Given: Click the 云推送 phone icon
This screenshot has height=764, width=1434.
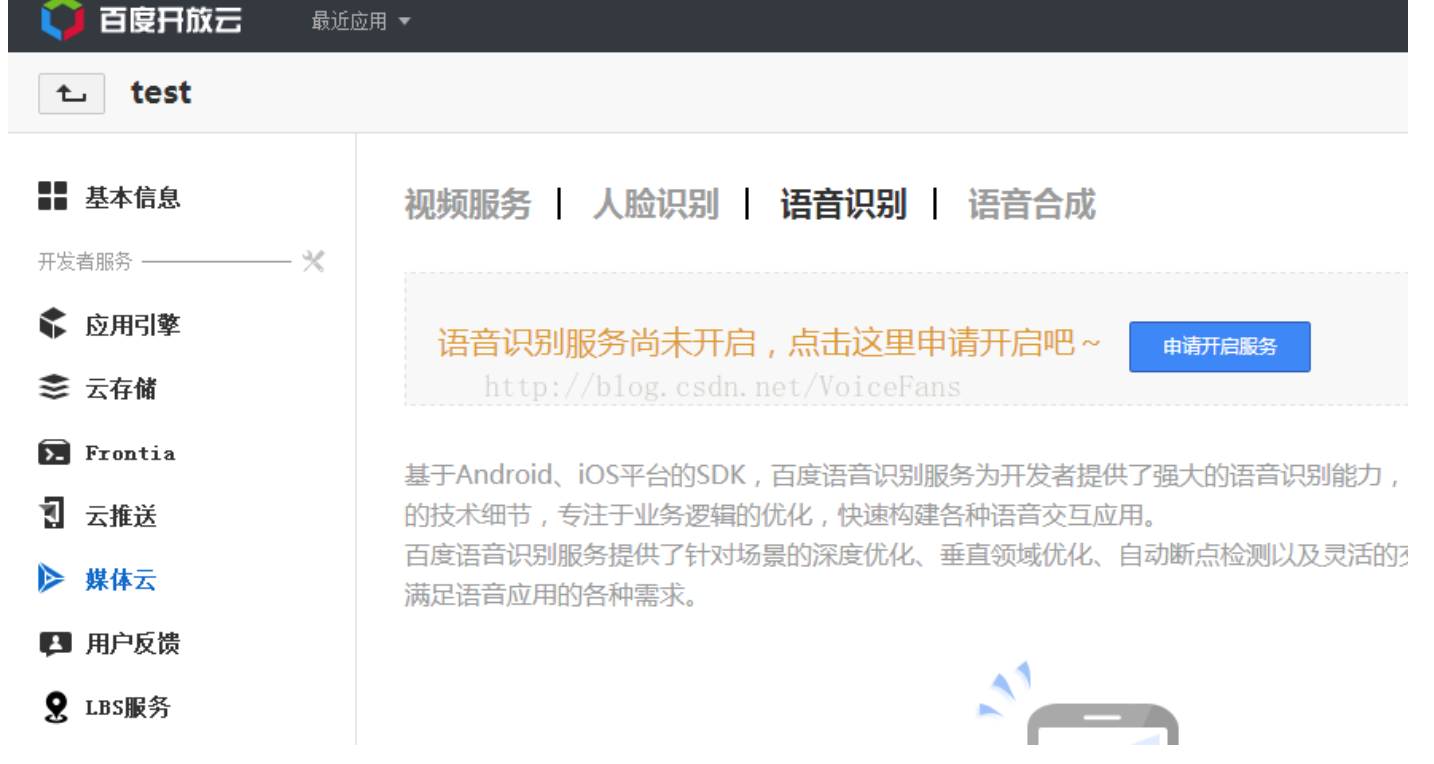Looking at the screenshot, I should click(x=52, y=515).
